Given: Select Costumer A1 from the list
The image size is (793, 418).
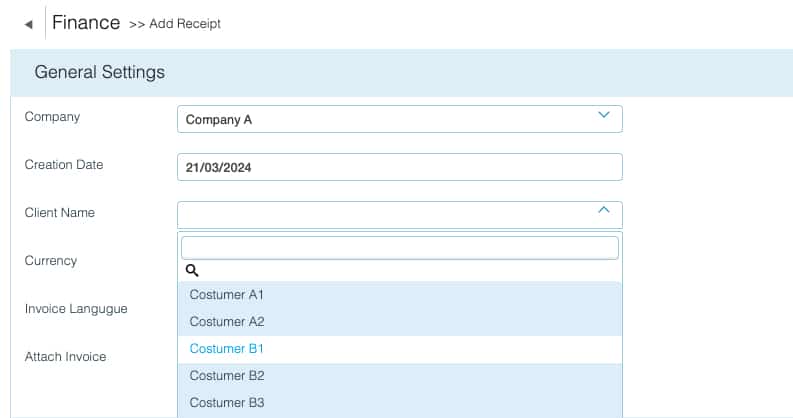Looking at the screenshot, I should click(400, 295).
